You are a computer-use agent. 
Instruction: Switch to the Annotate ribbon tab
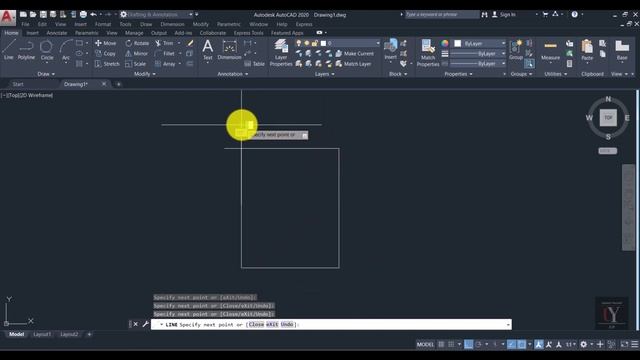point(57,33)
